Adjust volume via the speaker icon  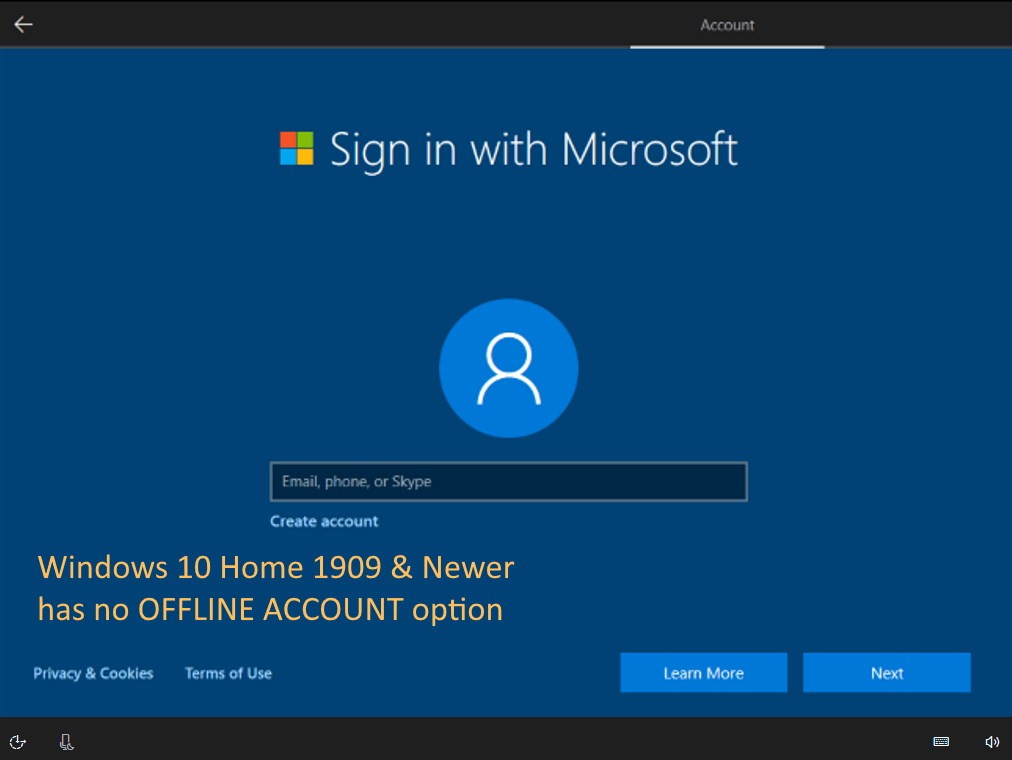click(992, 742)
